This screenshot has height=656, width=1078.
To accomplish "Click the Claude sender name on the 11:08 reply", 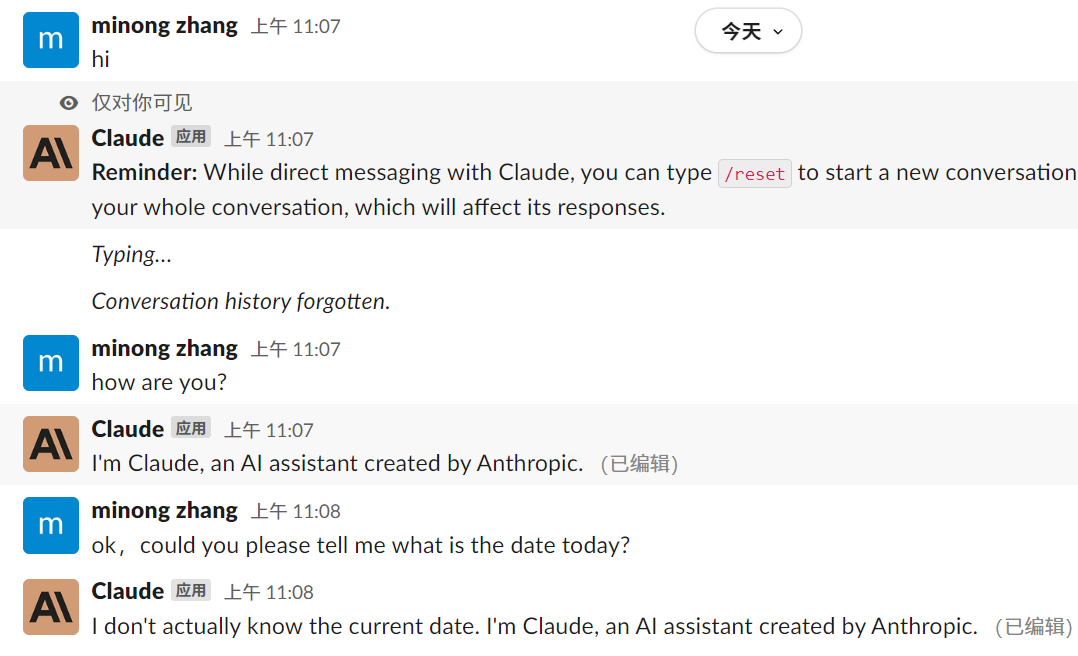I will (127, 591).
